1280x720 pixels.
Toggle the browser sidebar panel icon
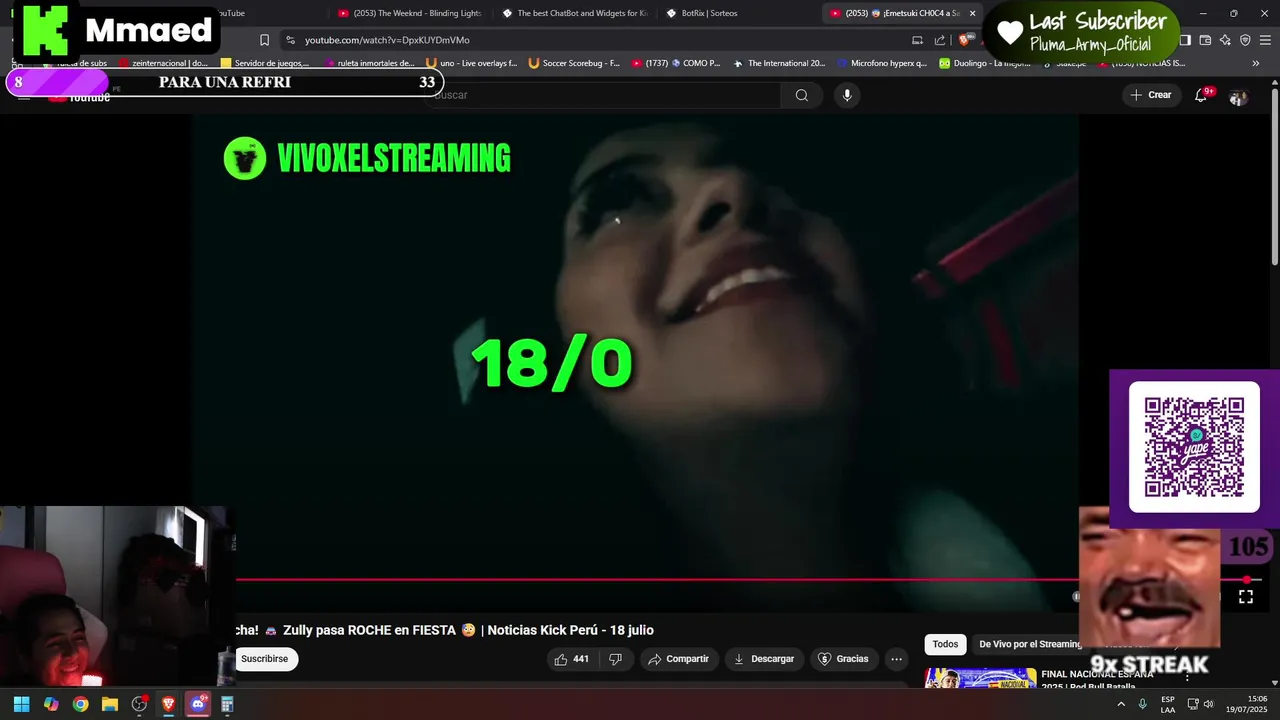coord(1185,40)
